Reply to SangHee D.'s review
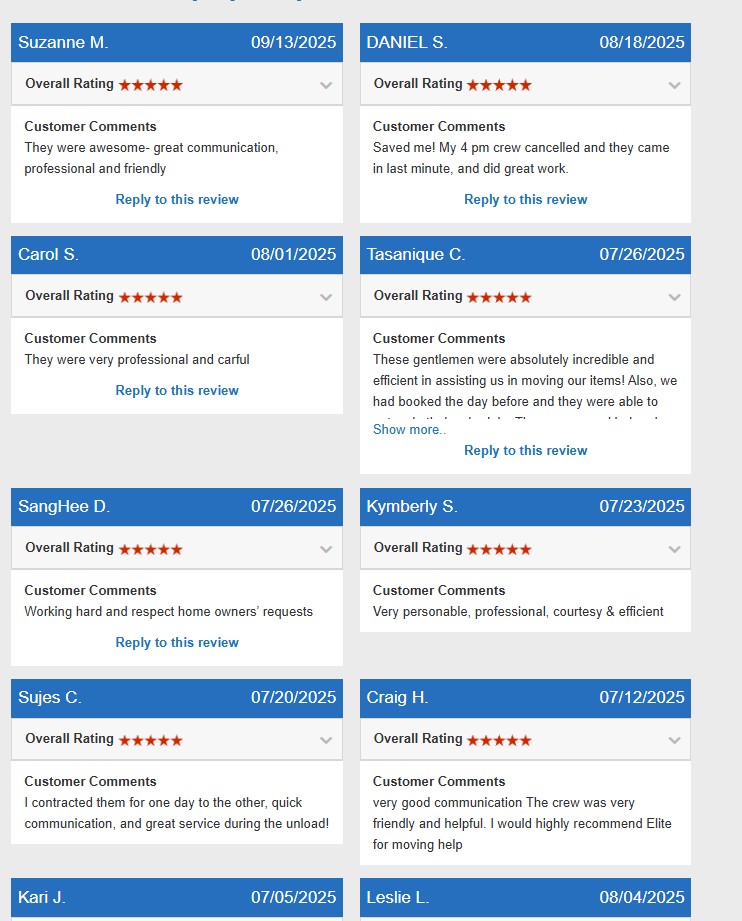 point(177,643)
